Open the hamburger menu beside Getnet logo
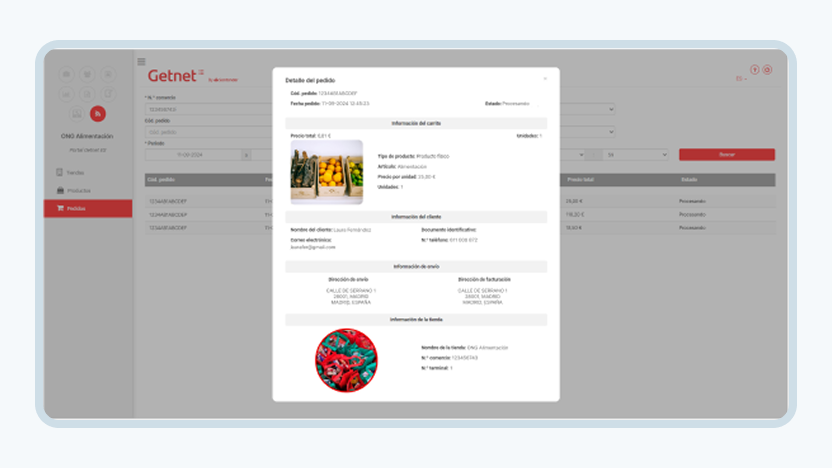The width and height of the screenshot is (832, 468). pyautogui.click(x=141, y=62)
